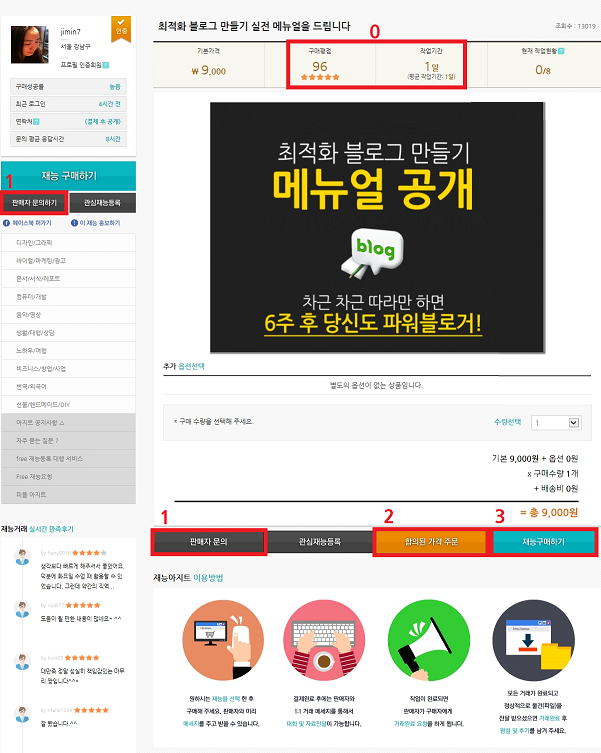
Task: Click the large 재능 구매하기 sidebar button
Action: coord(68,176)
